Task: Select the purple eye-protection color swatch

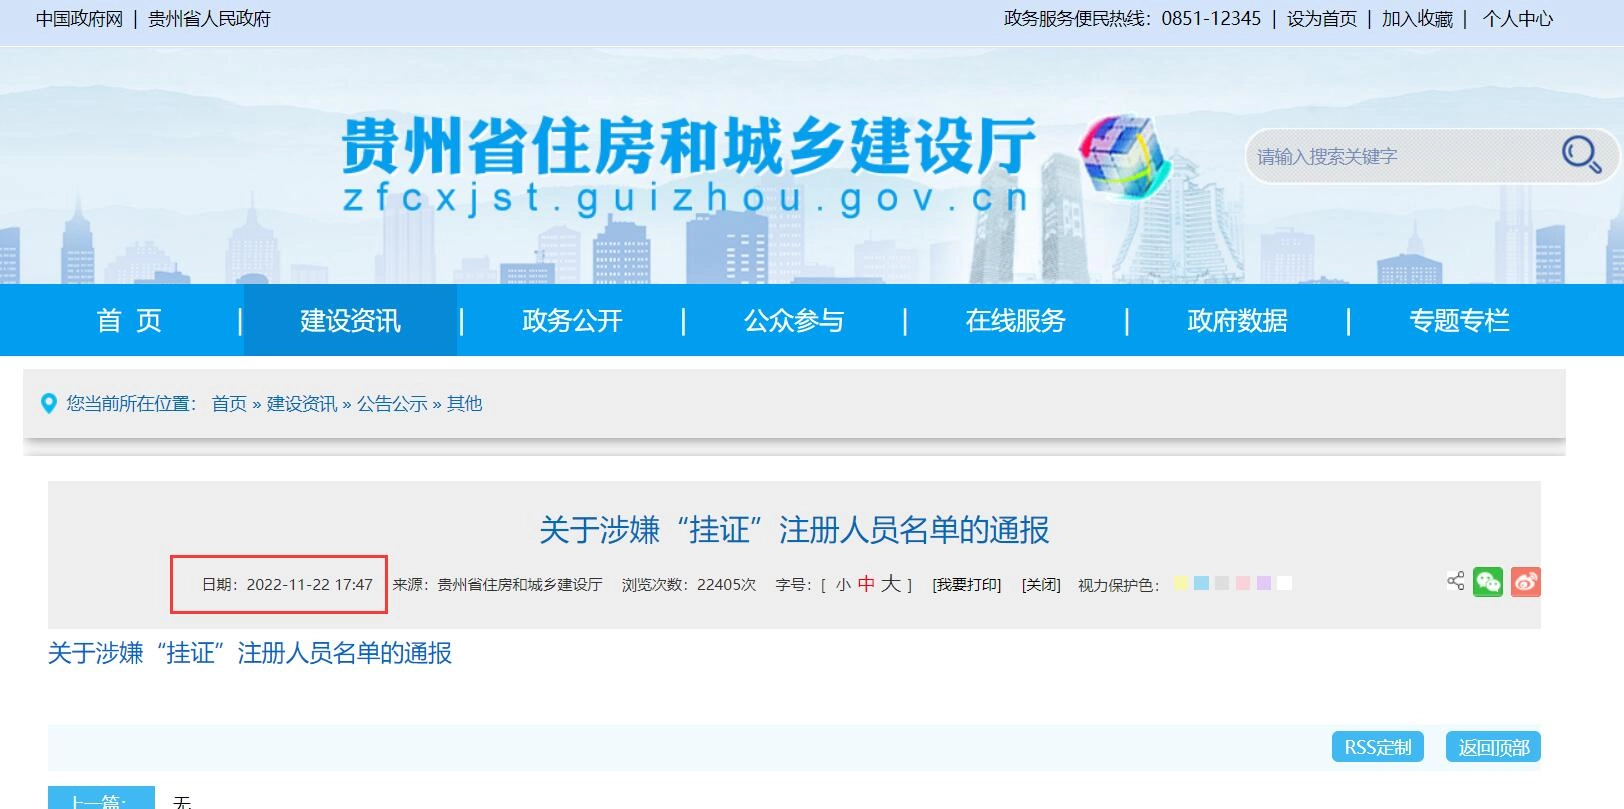Action: click(1264, 583)
